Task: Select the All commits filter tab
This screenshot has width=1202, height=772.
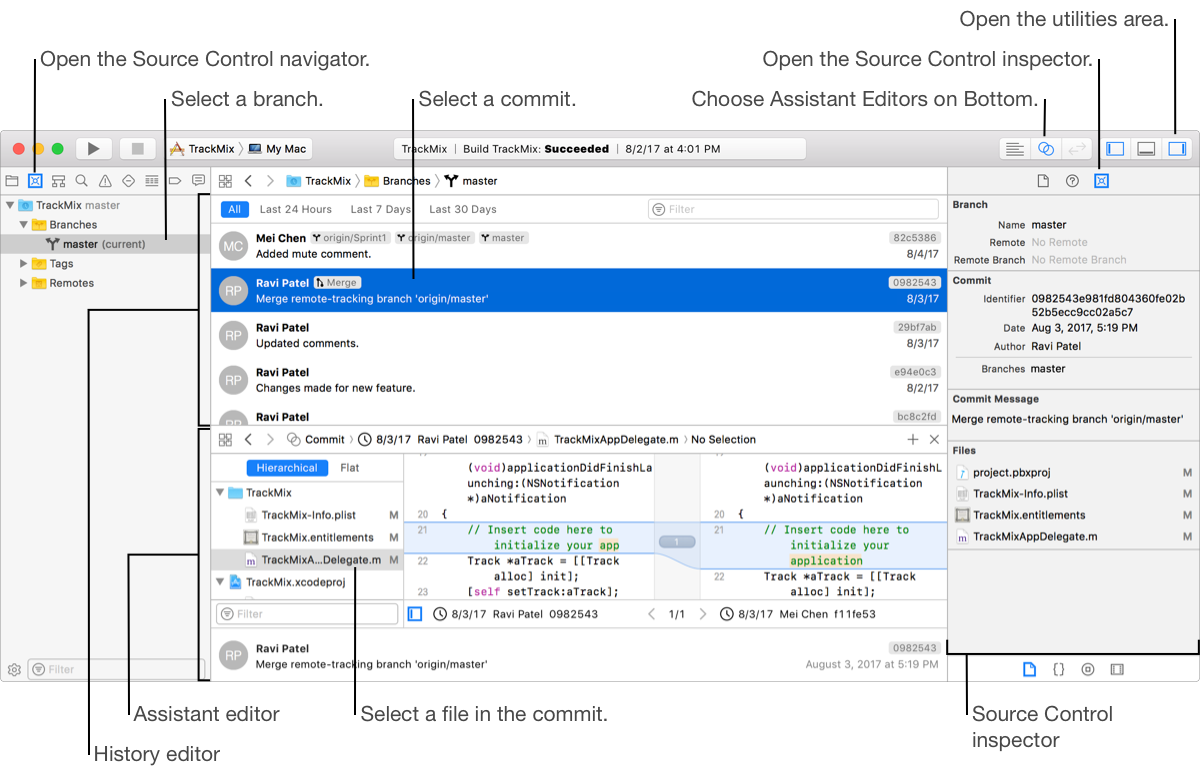Action: tap(234, 209)
